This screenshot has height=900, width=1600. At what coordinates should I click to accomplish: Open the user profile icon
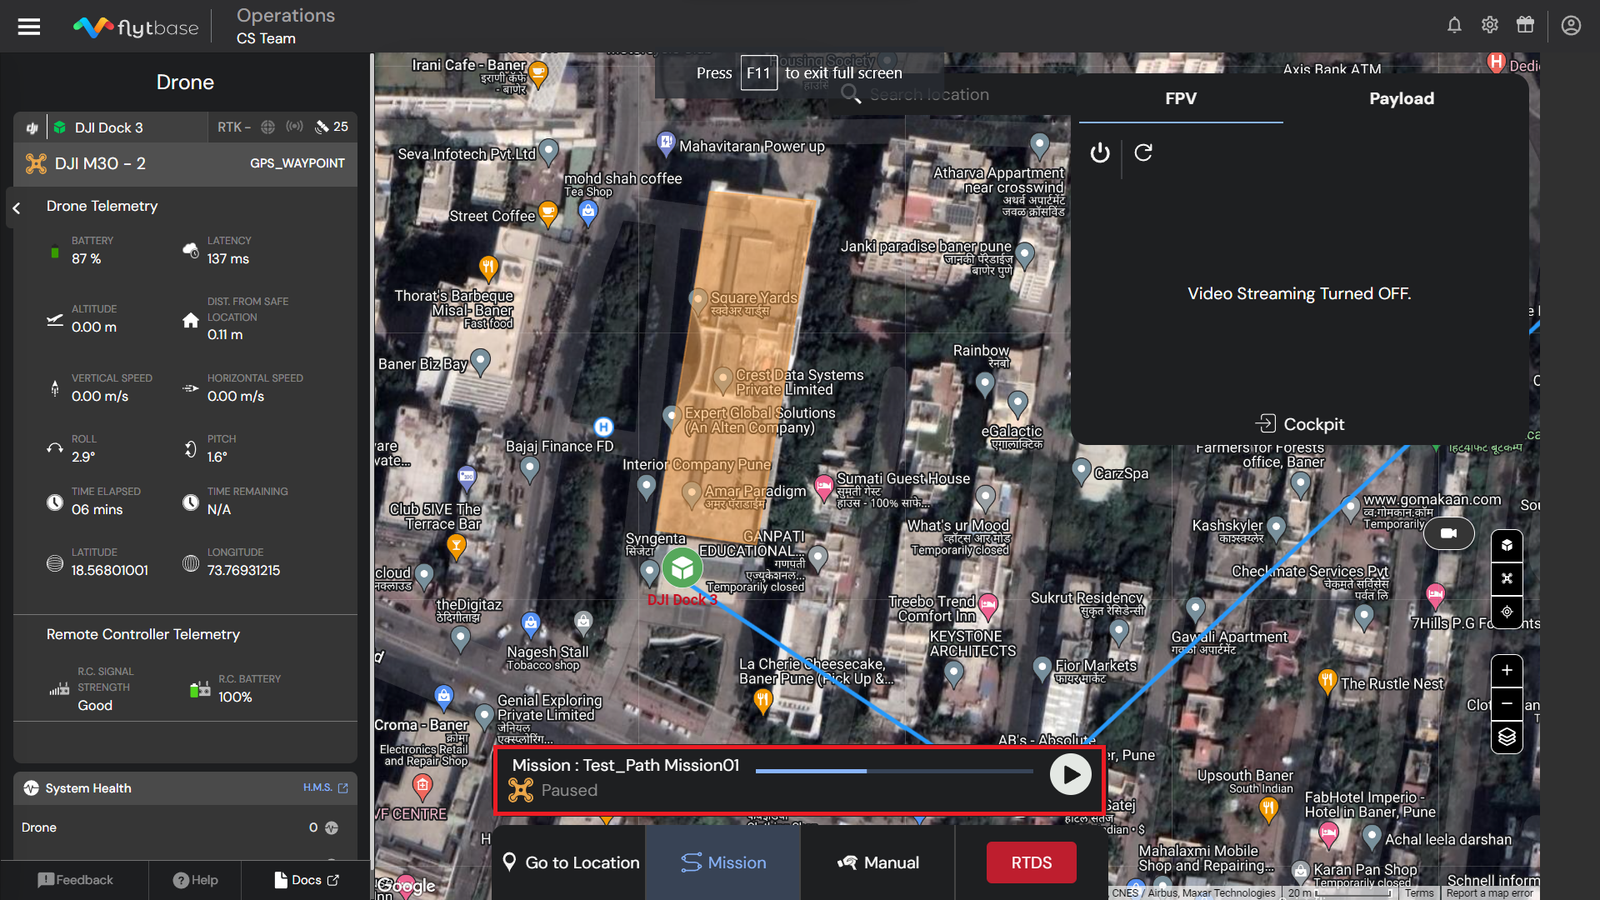point(1571,25)
